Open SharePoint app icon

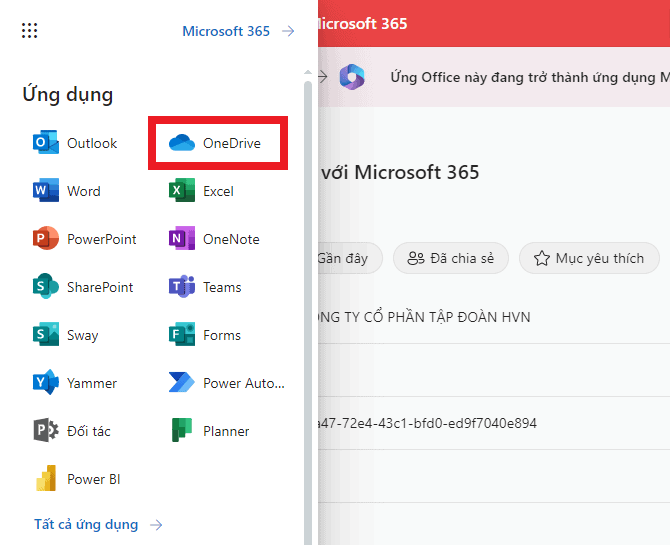tap(46, 286)
